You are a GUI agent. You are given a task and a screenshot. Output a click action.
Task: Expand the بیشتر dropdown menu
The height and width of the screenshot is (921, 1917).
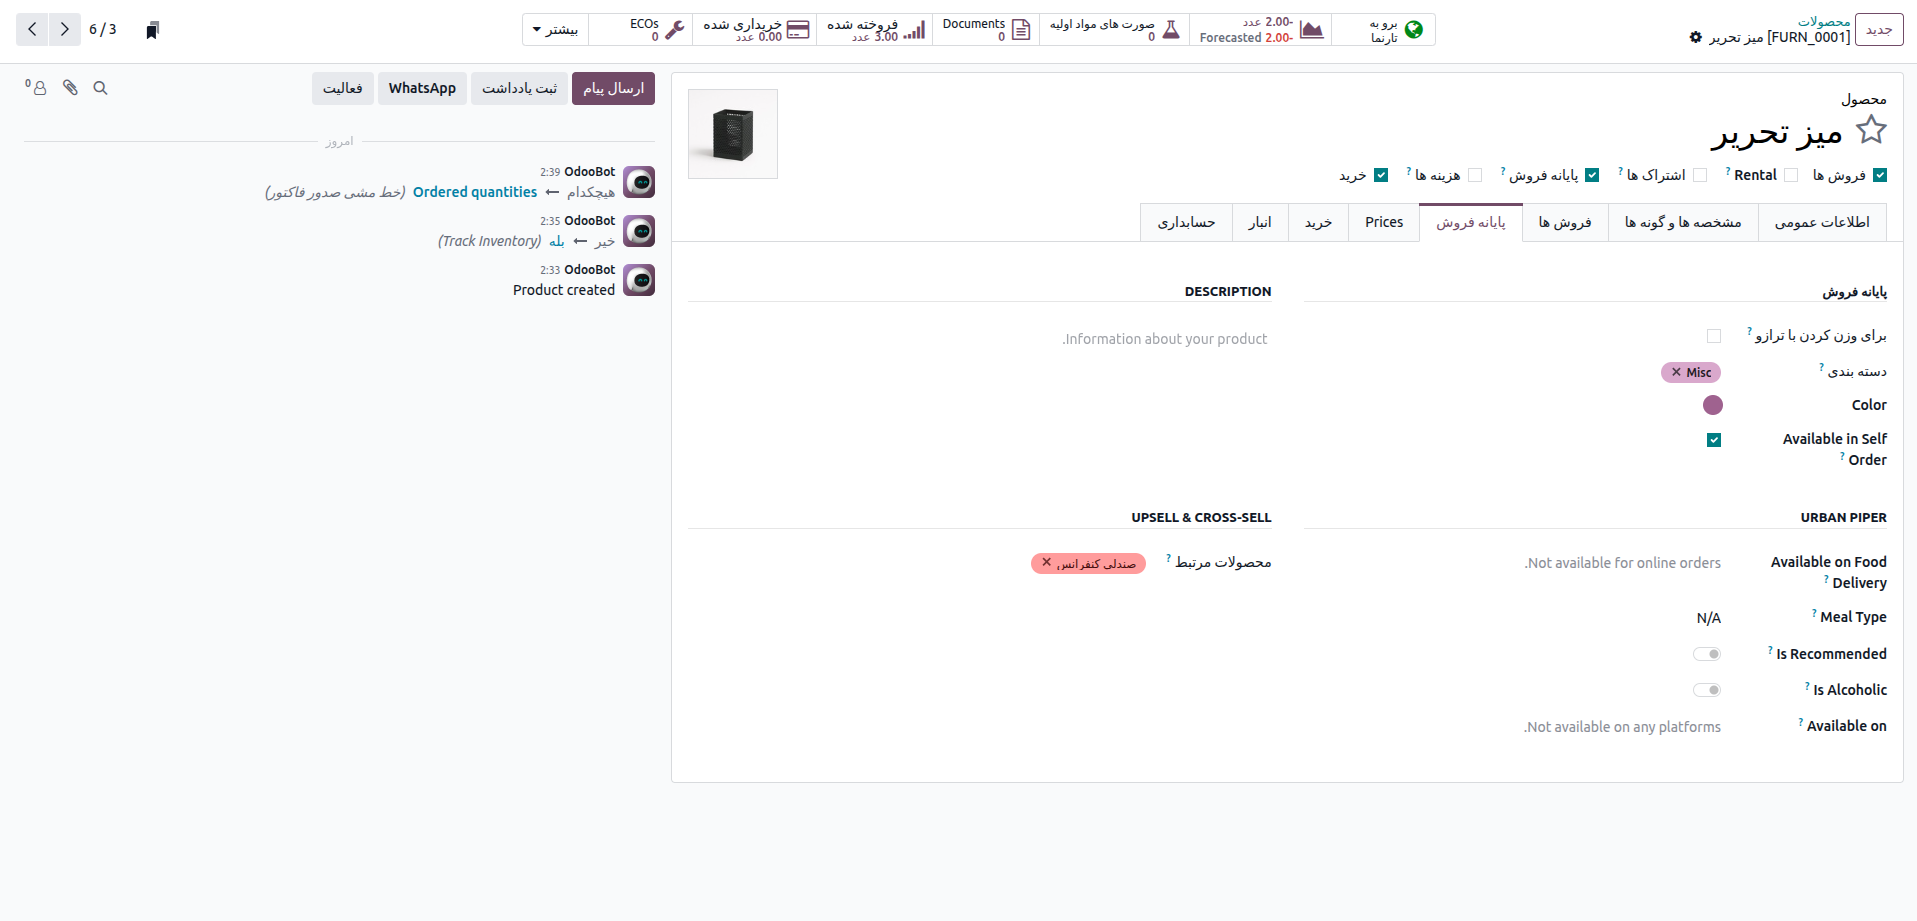click(x=555, y=30)
